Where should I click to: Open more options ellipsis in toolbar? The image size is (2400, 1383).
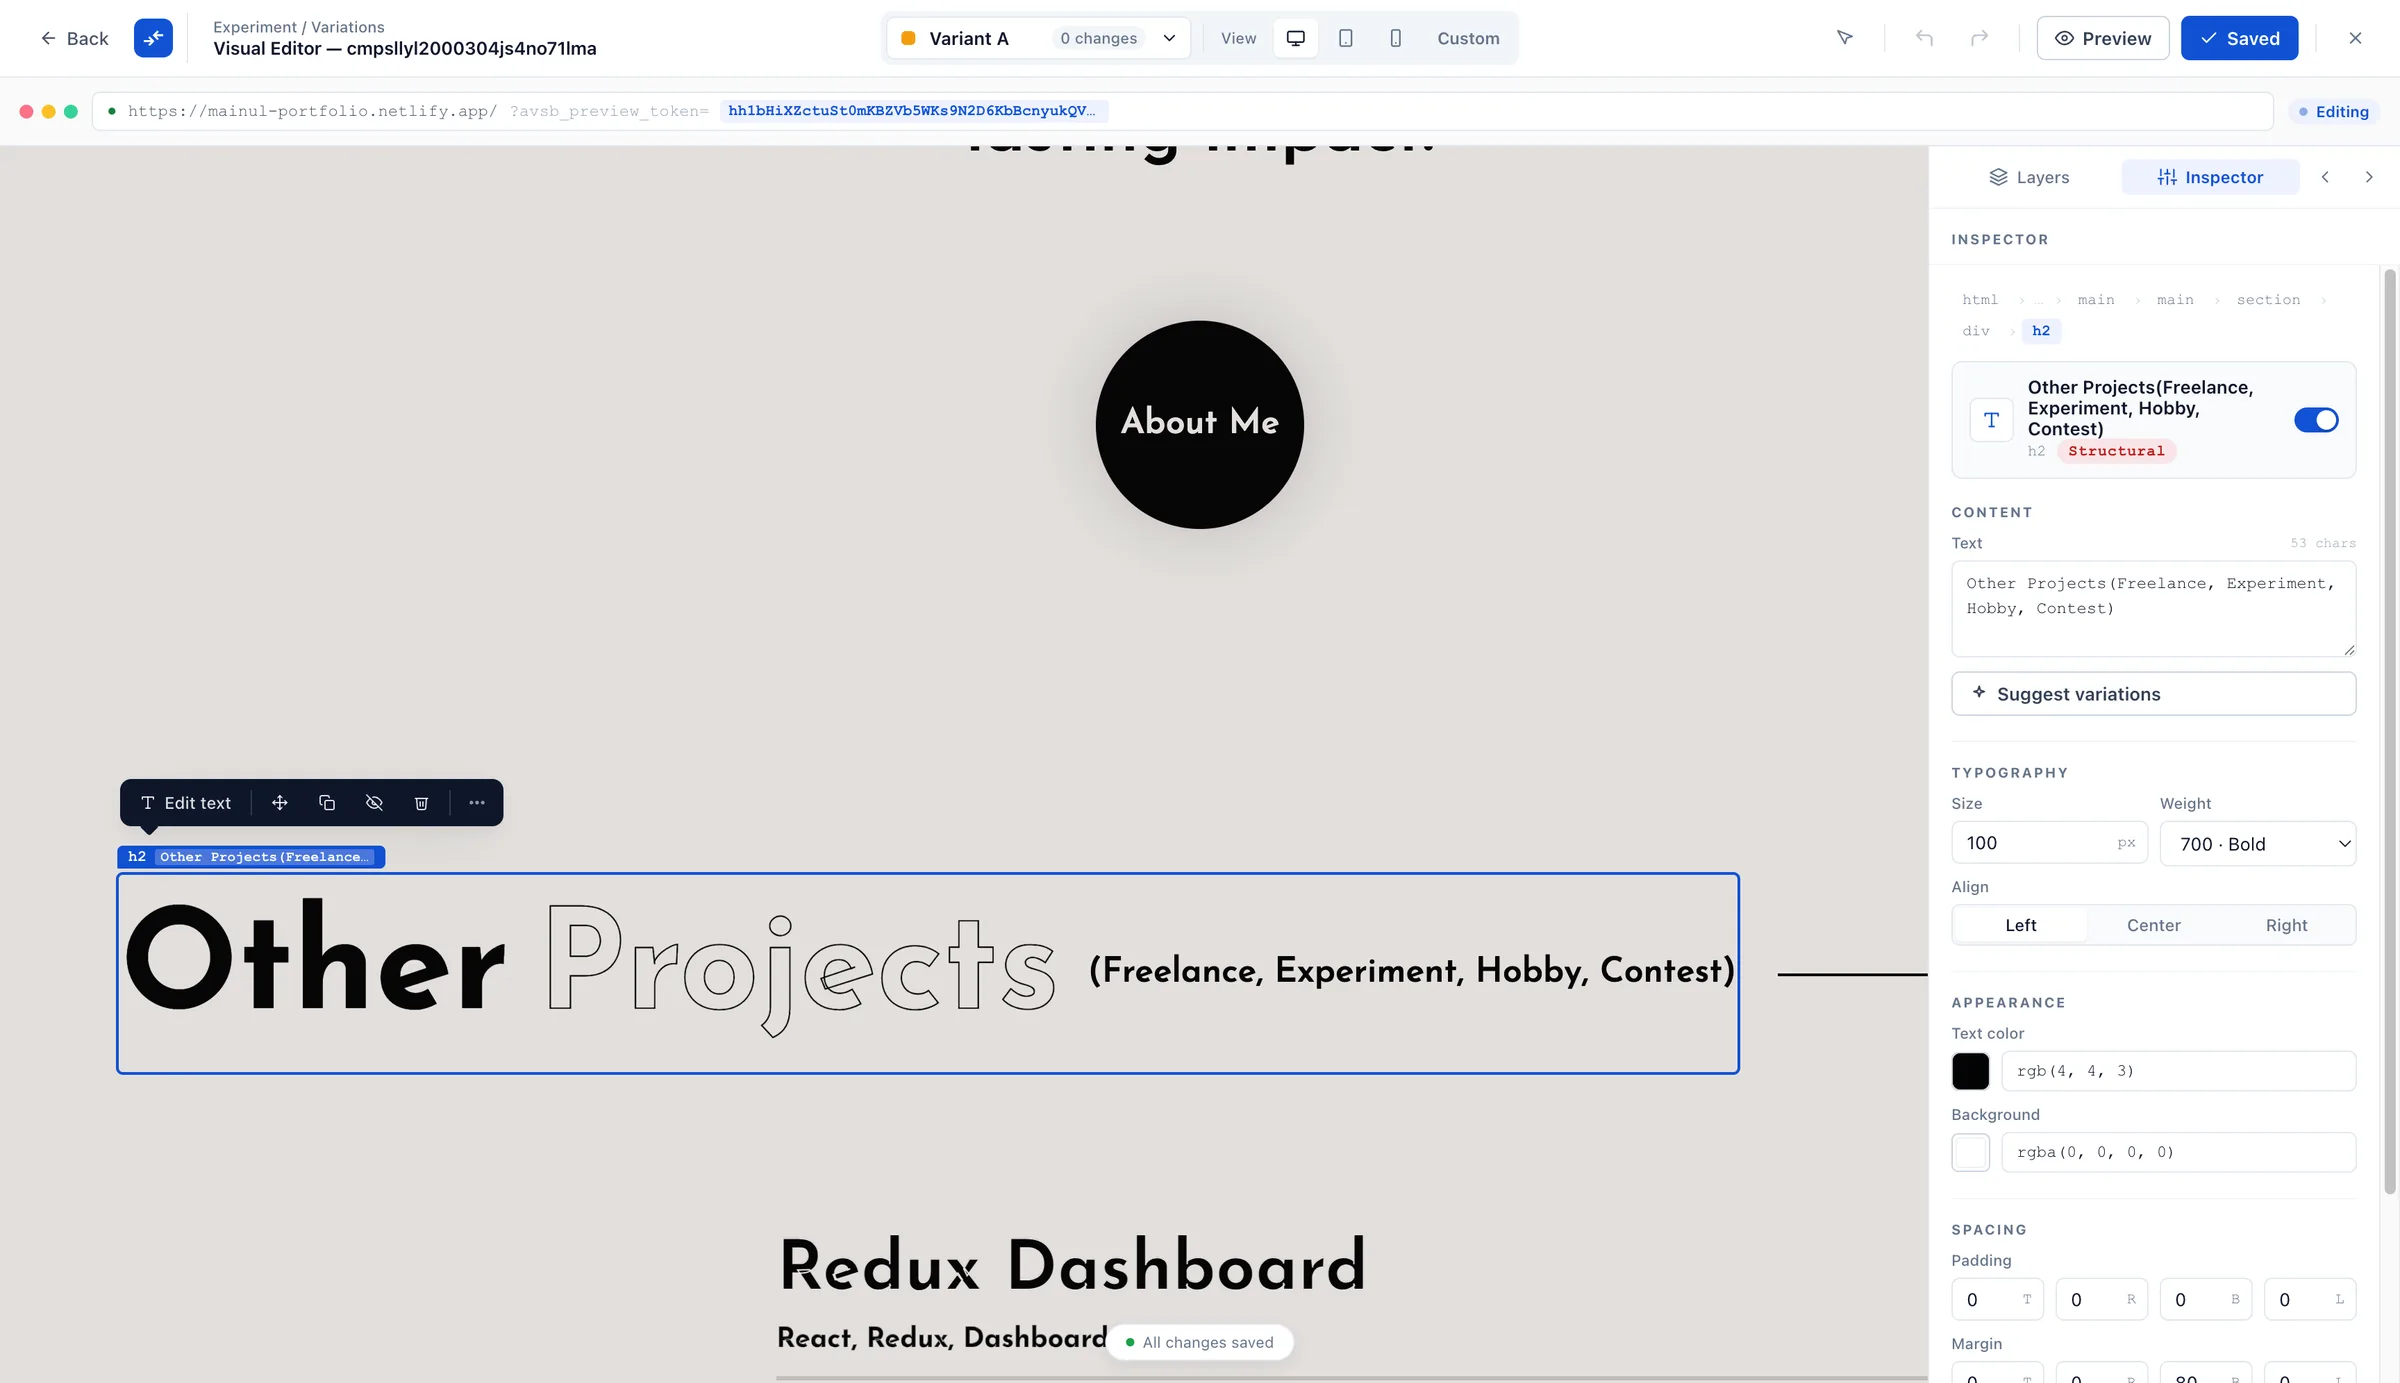(477, 803)
